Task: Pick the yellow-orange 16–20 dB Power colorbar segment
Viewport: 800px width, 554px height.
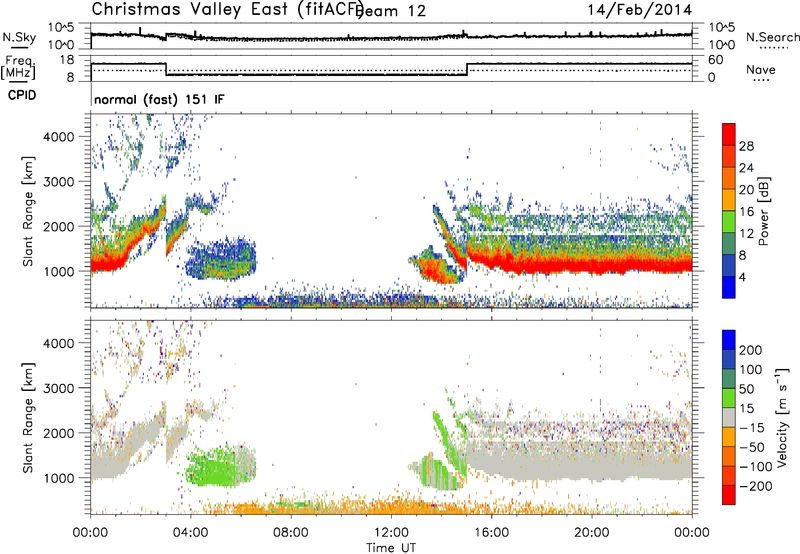Action: point(729,199)
